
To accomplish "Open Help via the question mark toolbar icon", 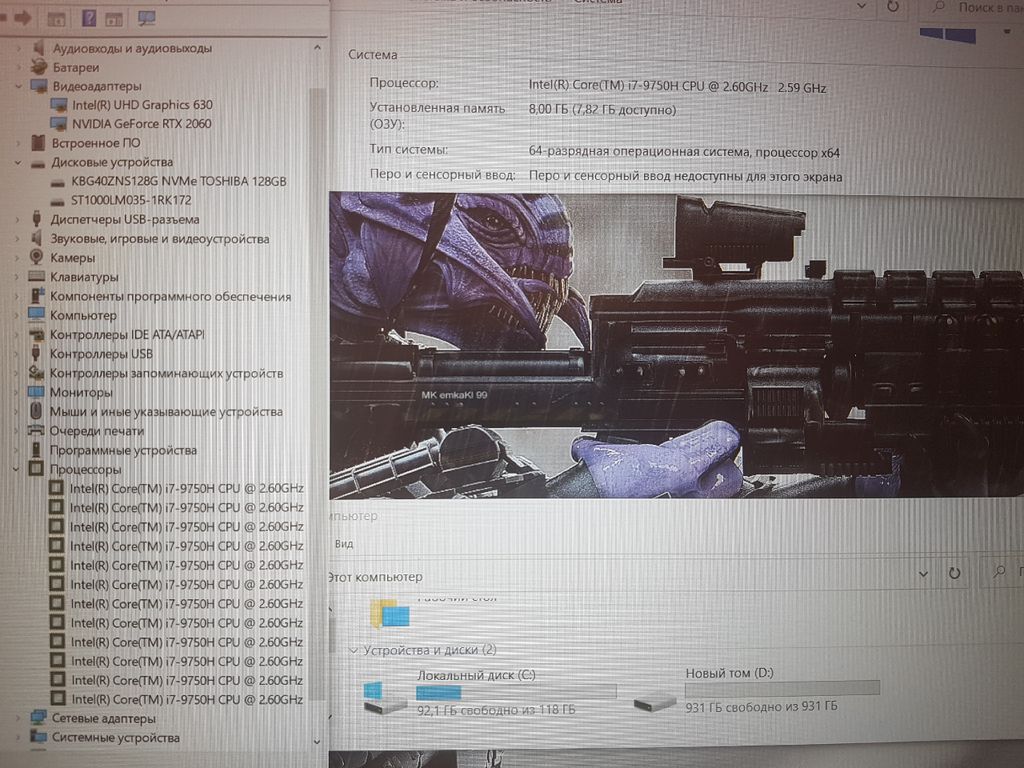I will point(89,18).
